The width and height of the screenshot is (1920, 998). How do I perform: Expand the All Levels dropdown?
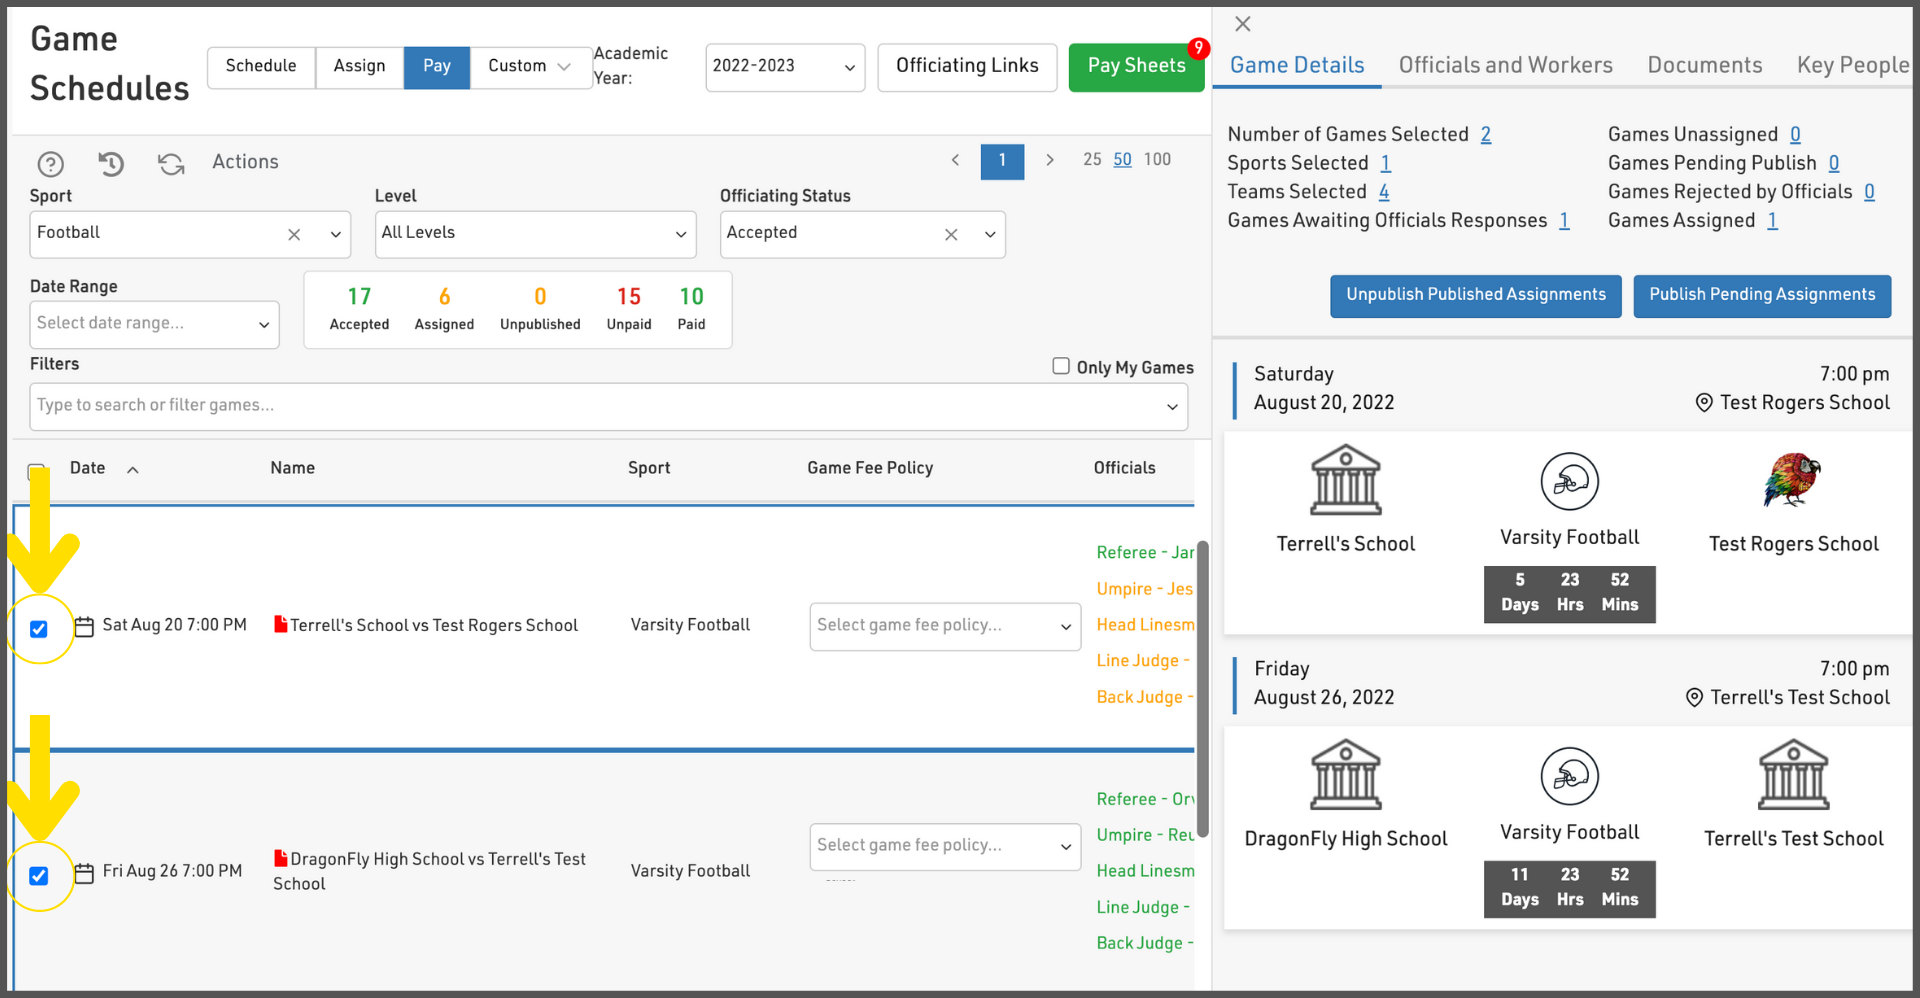[534, 234]
